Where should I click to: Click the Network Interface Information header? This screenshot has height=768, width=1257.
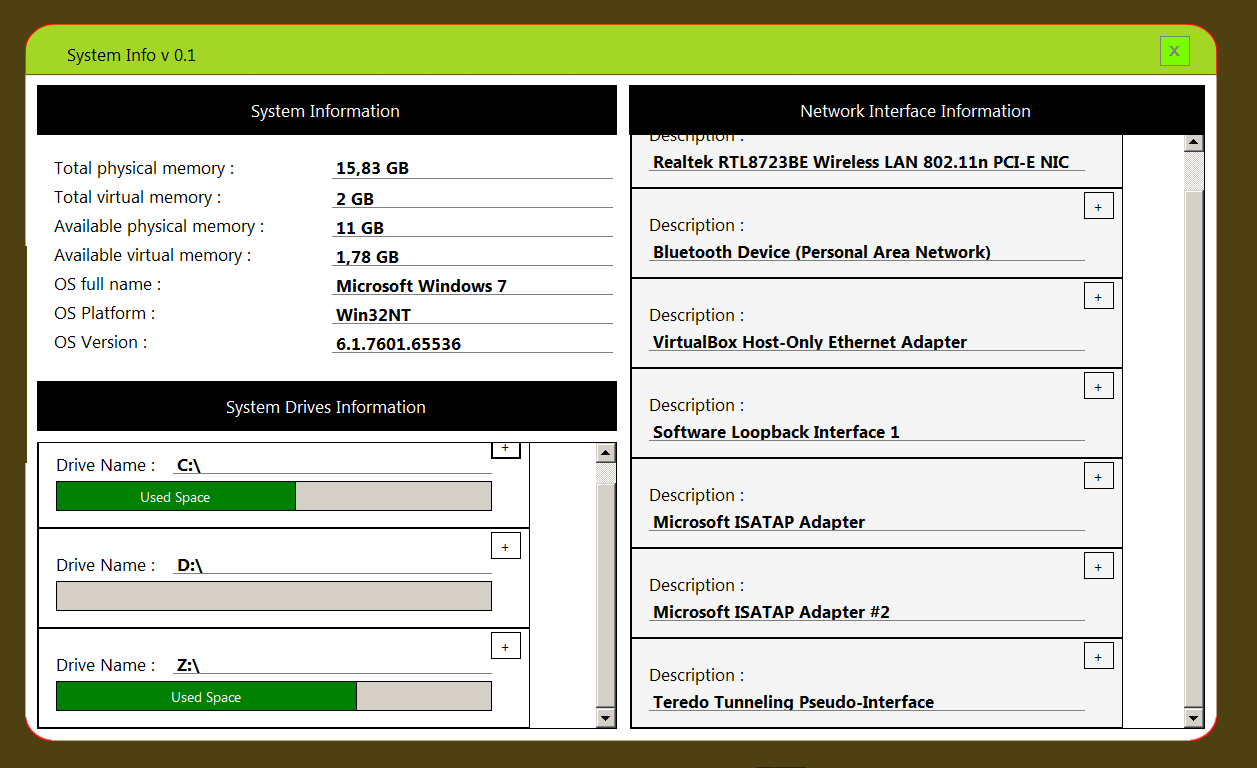(x=916, y=110)
